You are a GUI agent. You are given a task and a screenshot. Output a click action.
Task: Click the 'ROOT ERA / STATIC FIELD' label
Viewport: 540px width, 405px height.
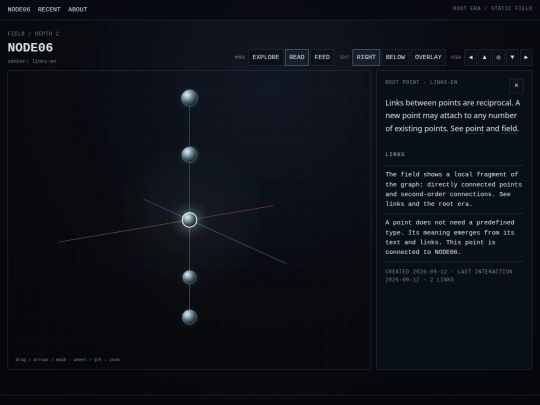click(492, 8)
